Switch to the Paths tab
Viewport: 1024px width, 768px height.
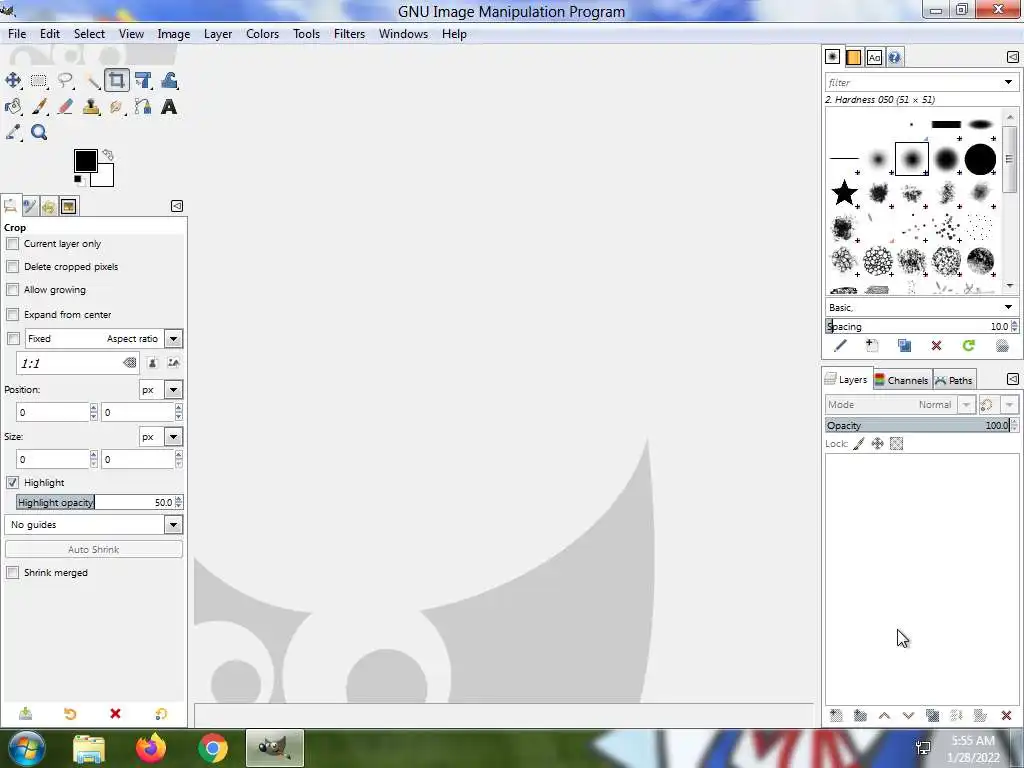954,380
